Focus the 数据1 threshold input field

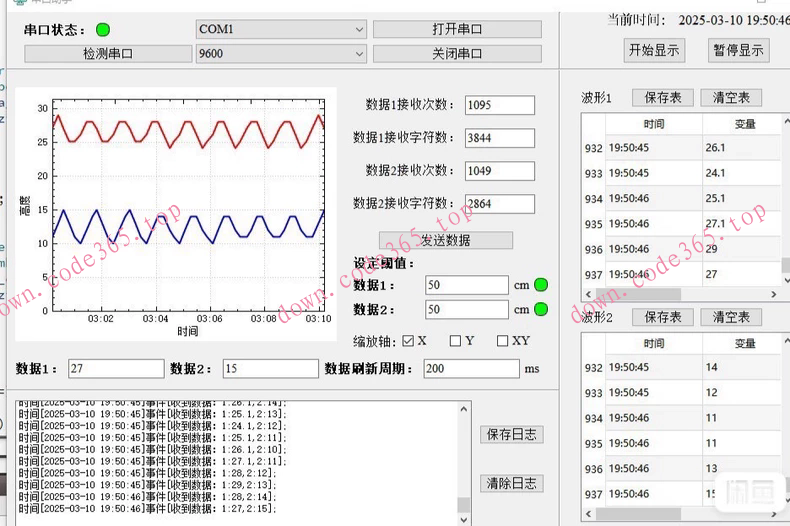click(467, 285)
